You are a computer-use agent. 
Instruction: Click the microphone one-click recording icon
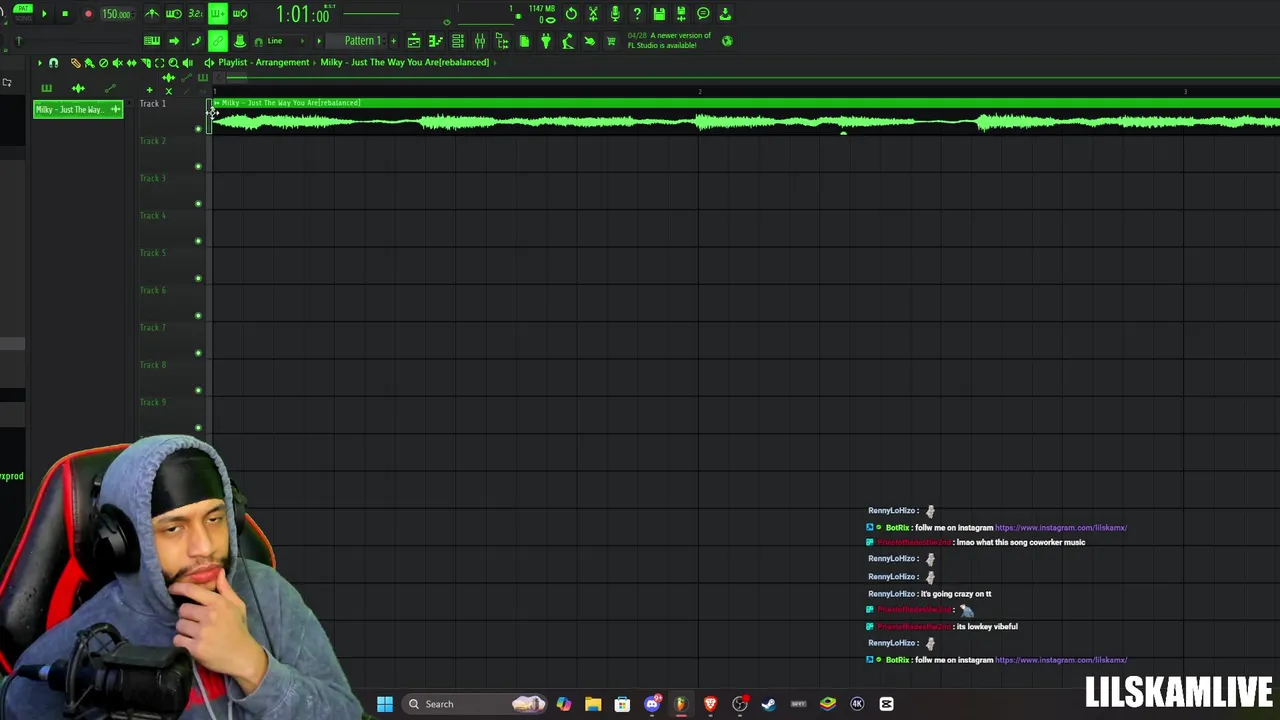coord(615,14)
